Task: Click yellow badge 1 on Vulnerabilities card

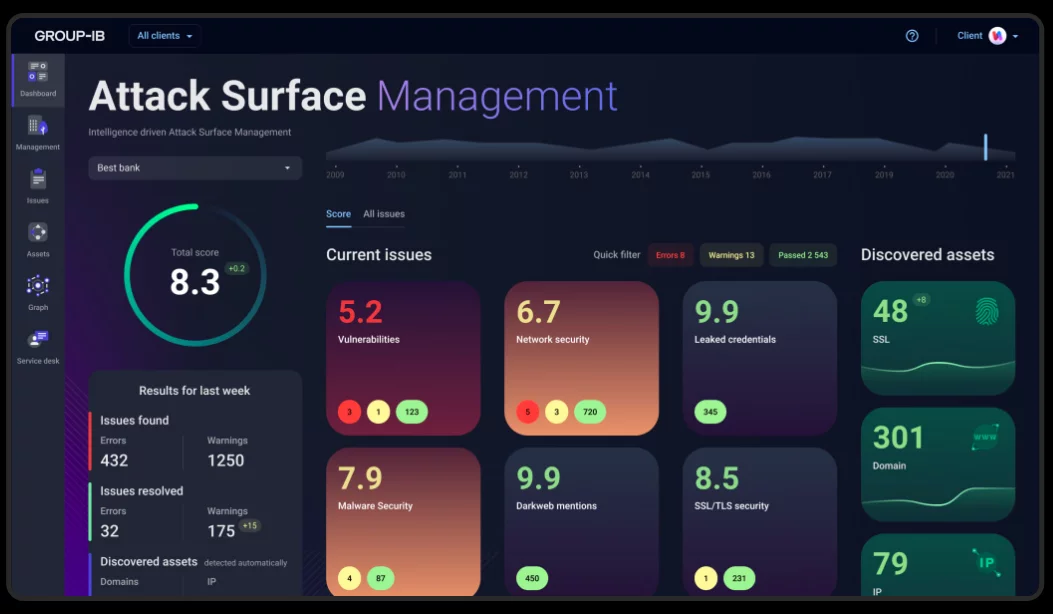Action: (378, 412)
